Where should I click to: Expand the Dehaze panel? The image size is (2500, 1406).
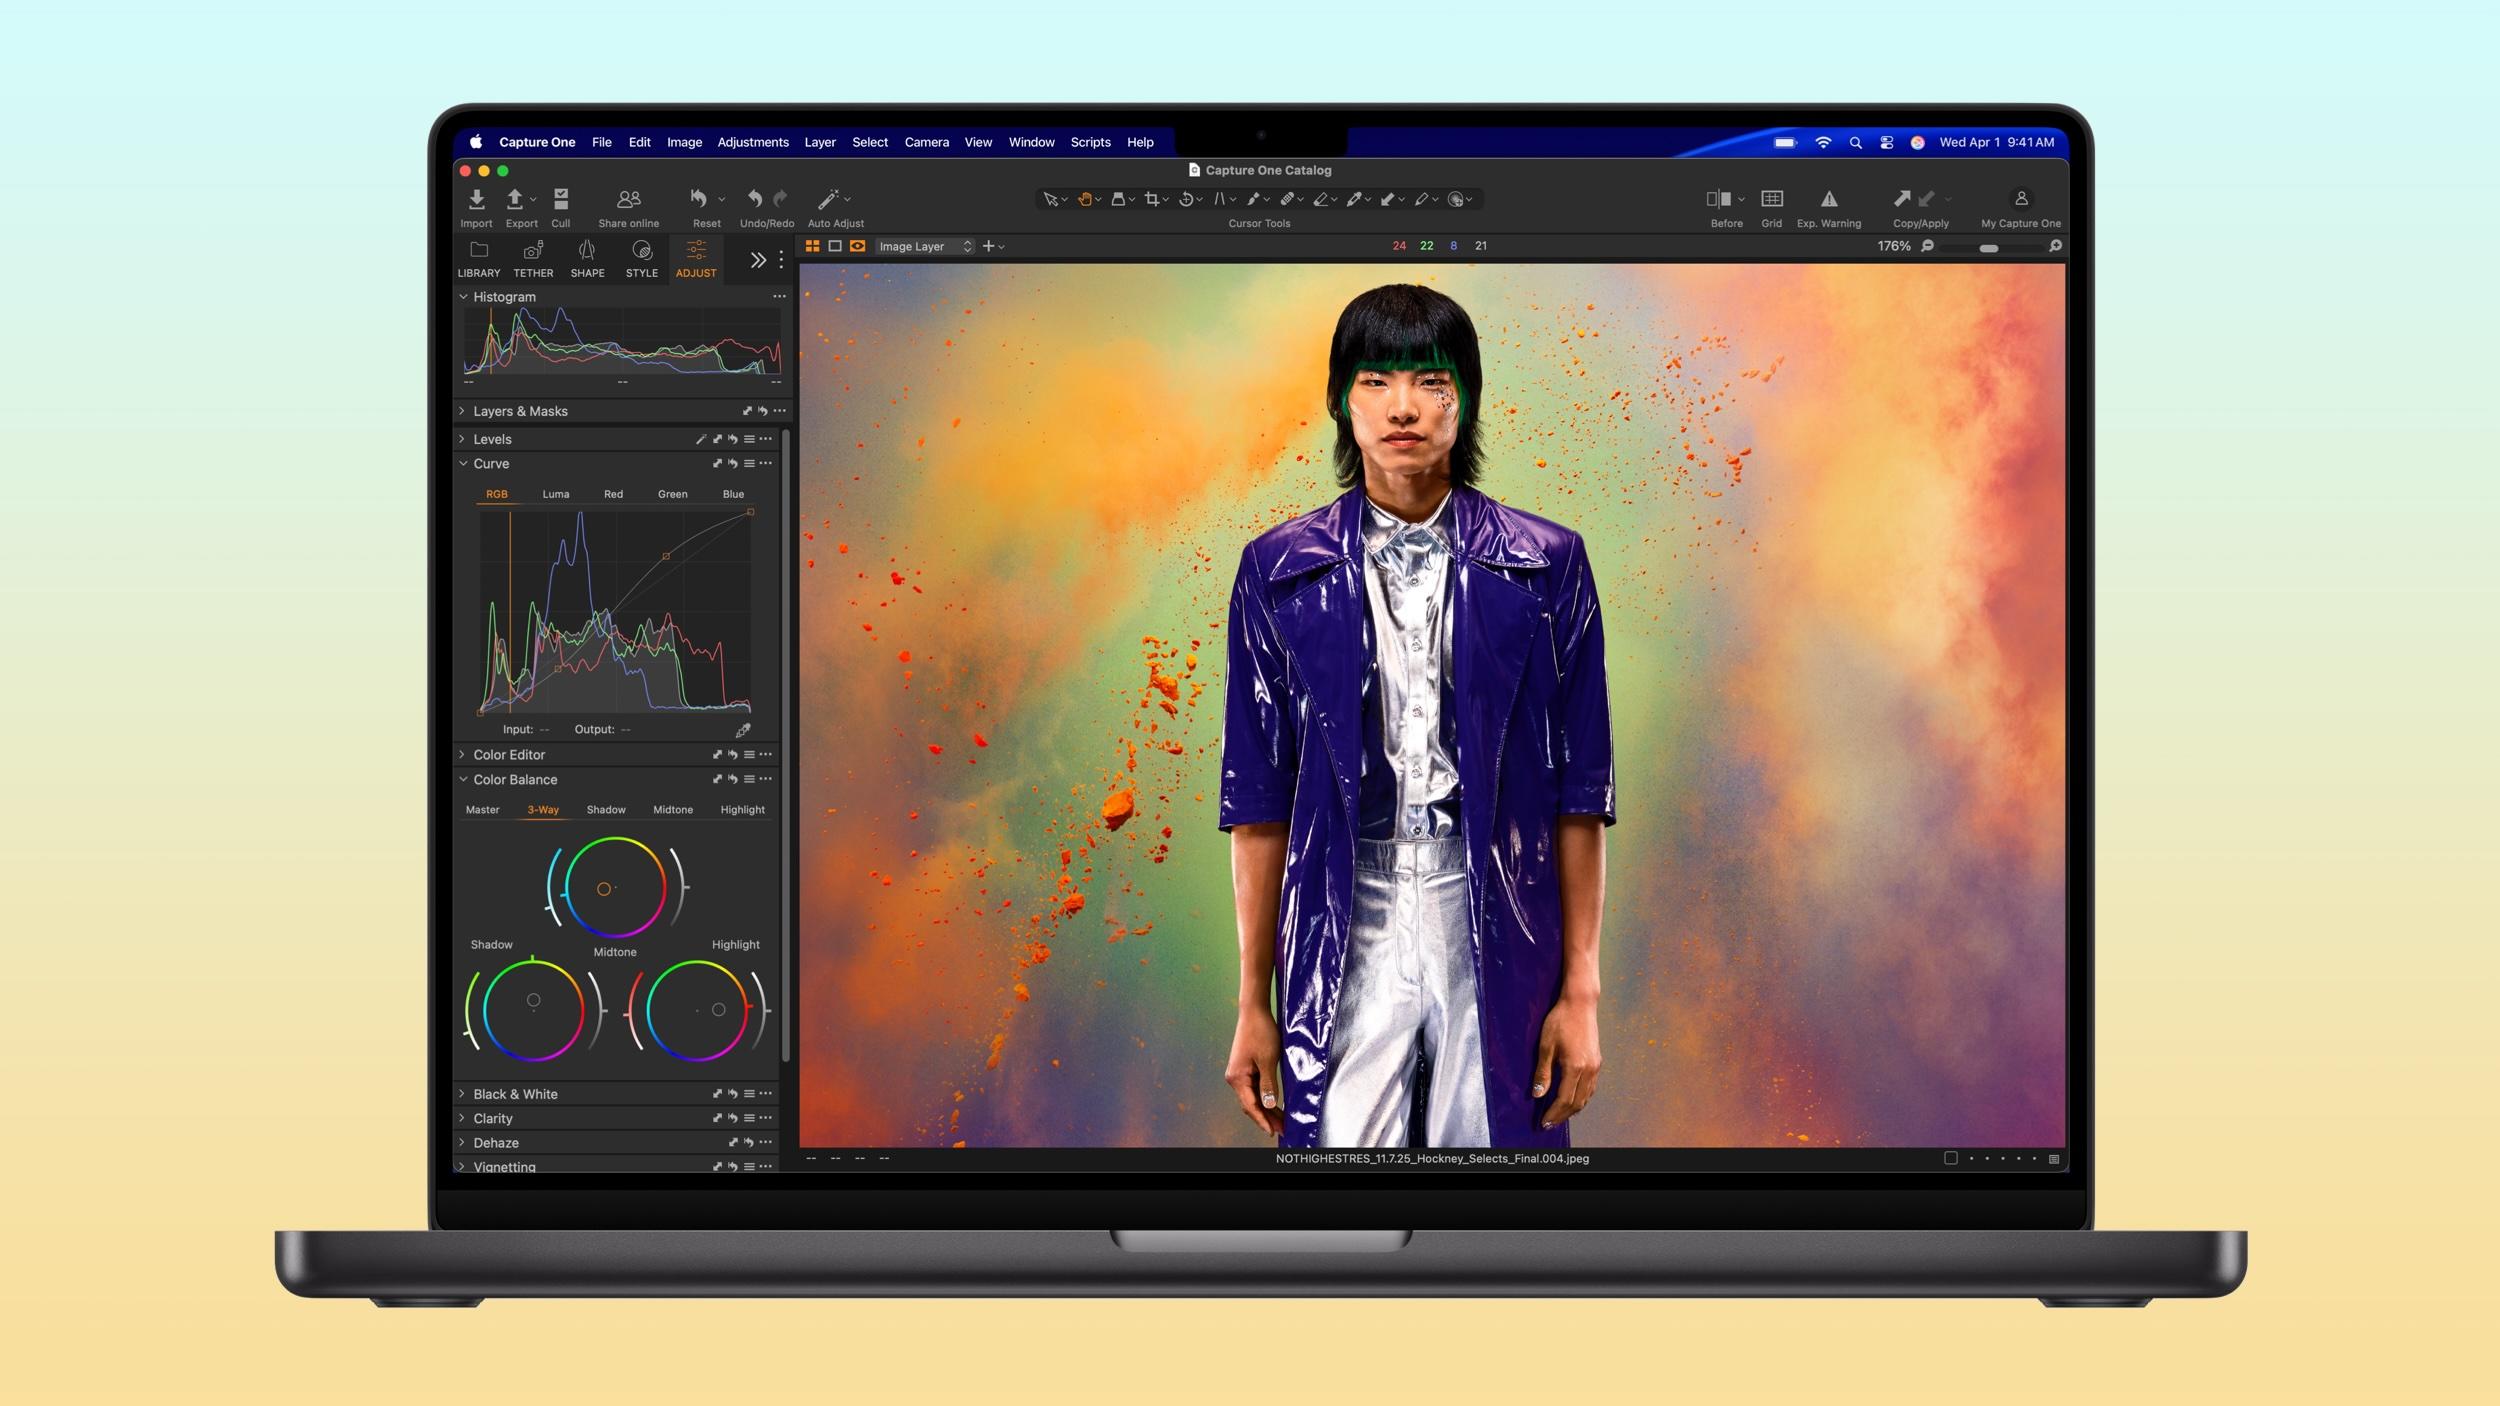tap(462, 1142)
